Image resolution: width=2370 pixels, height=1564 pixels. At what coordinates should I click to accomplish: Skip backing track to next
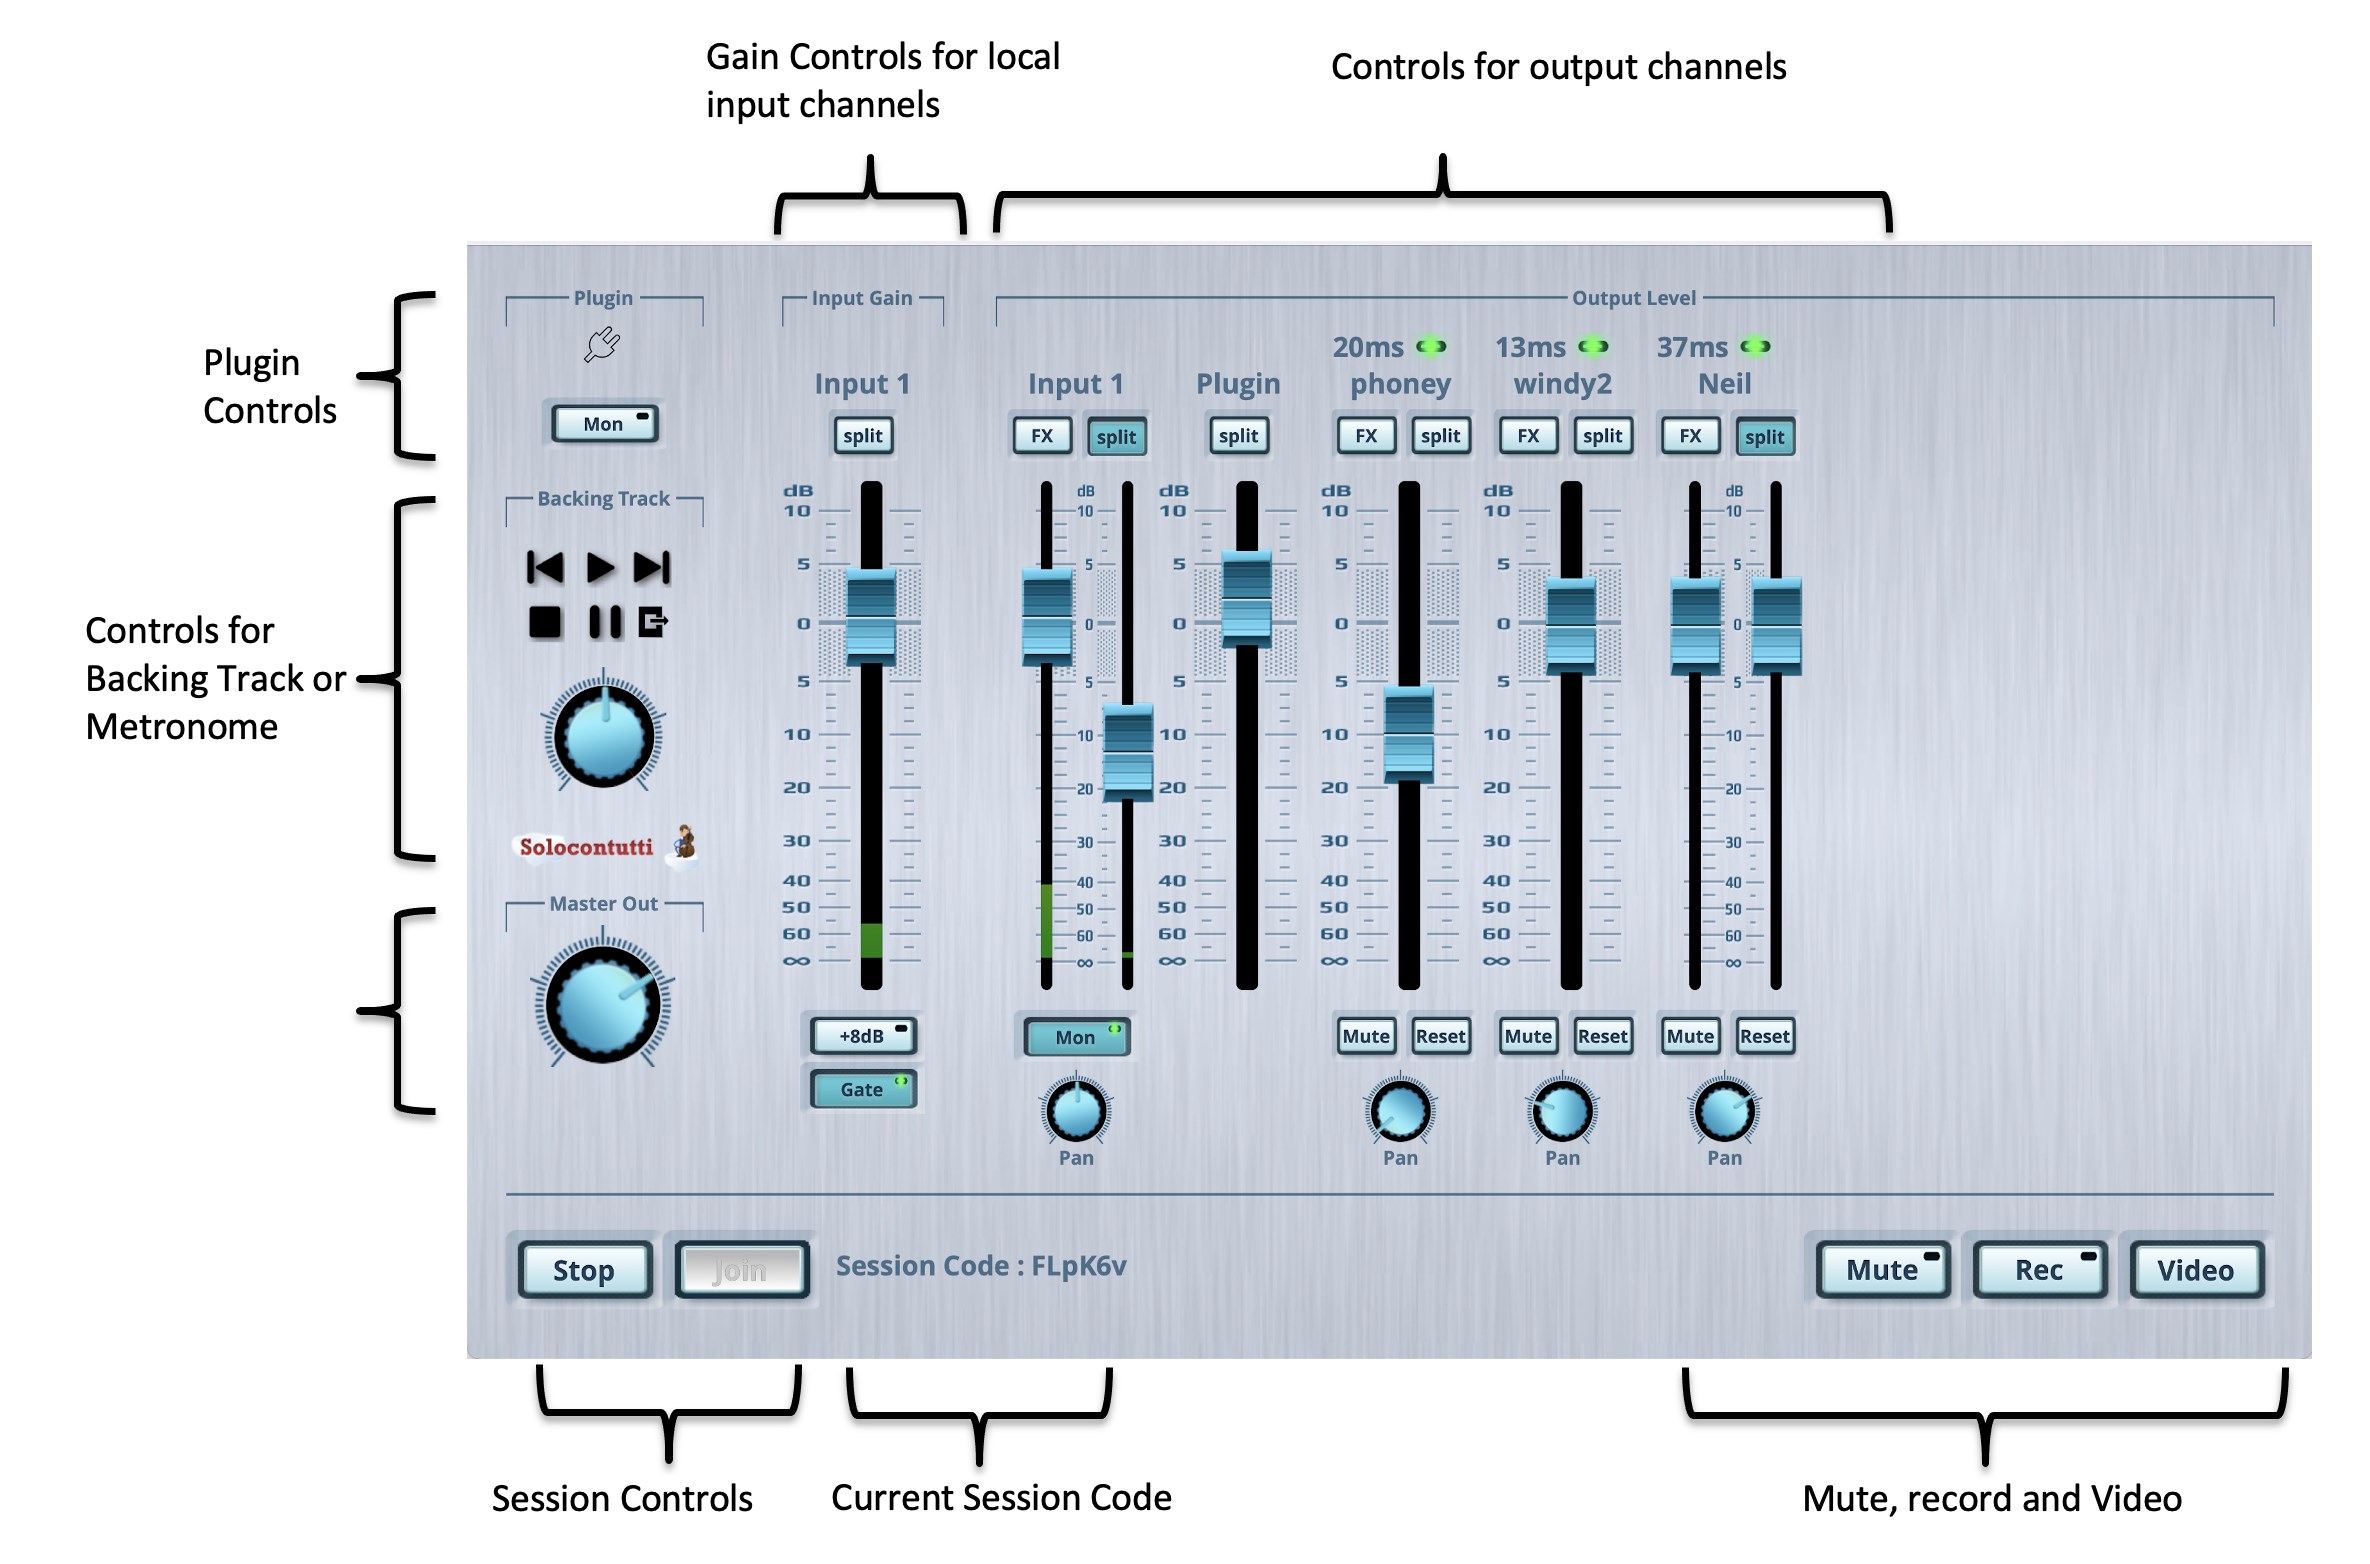[652, 568]
